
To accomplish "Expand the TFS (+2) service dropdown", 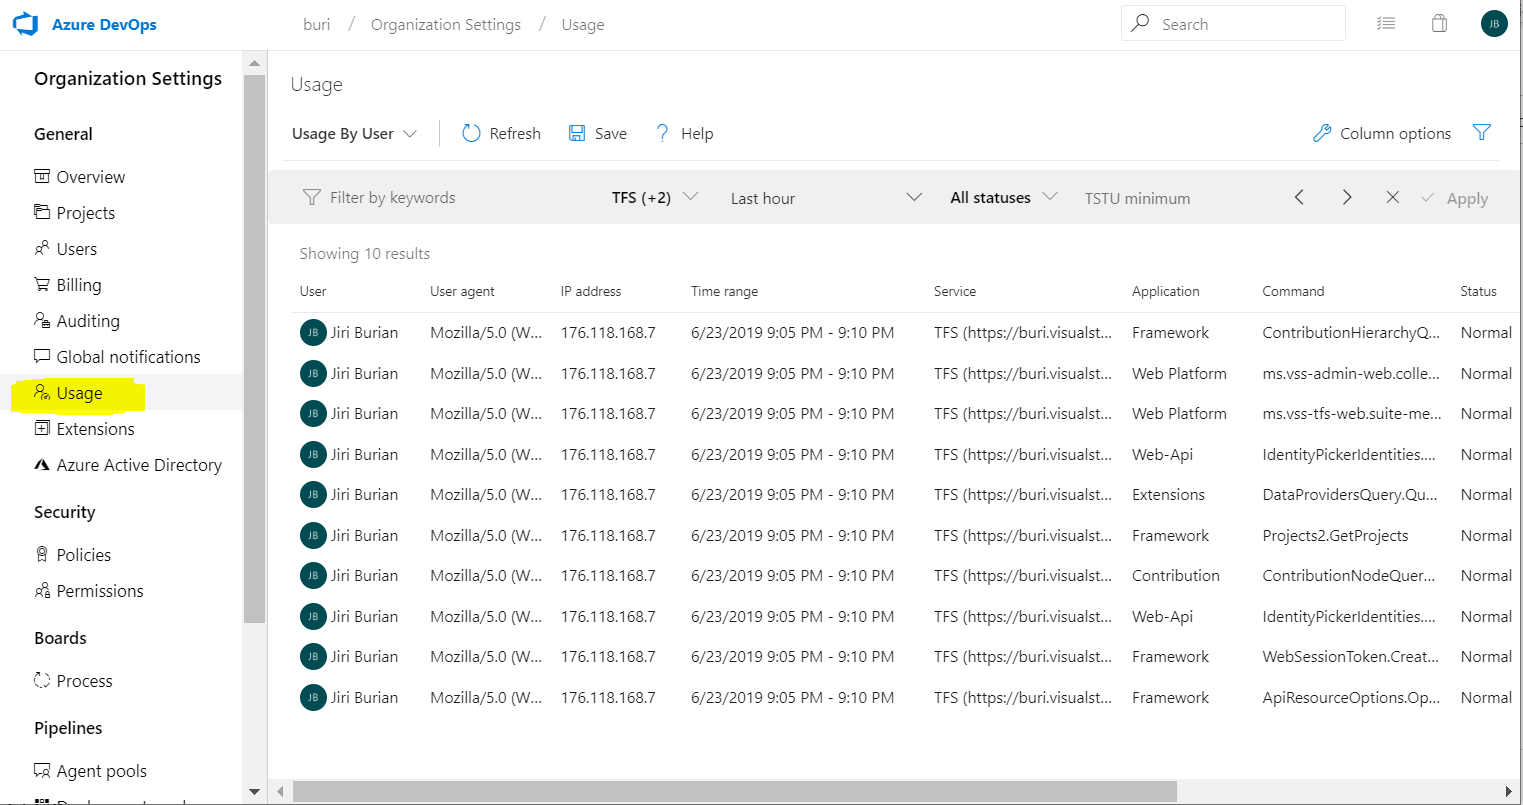I will point(655,197).
